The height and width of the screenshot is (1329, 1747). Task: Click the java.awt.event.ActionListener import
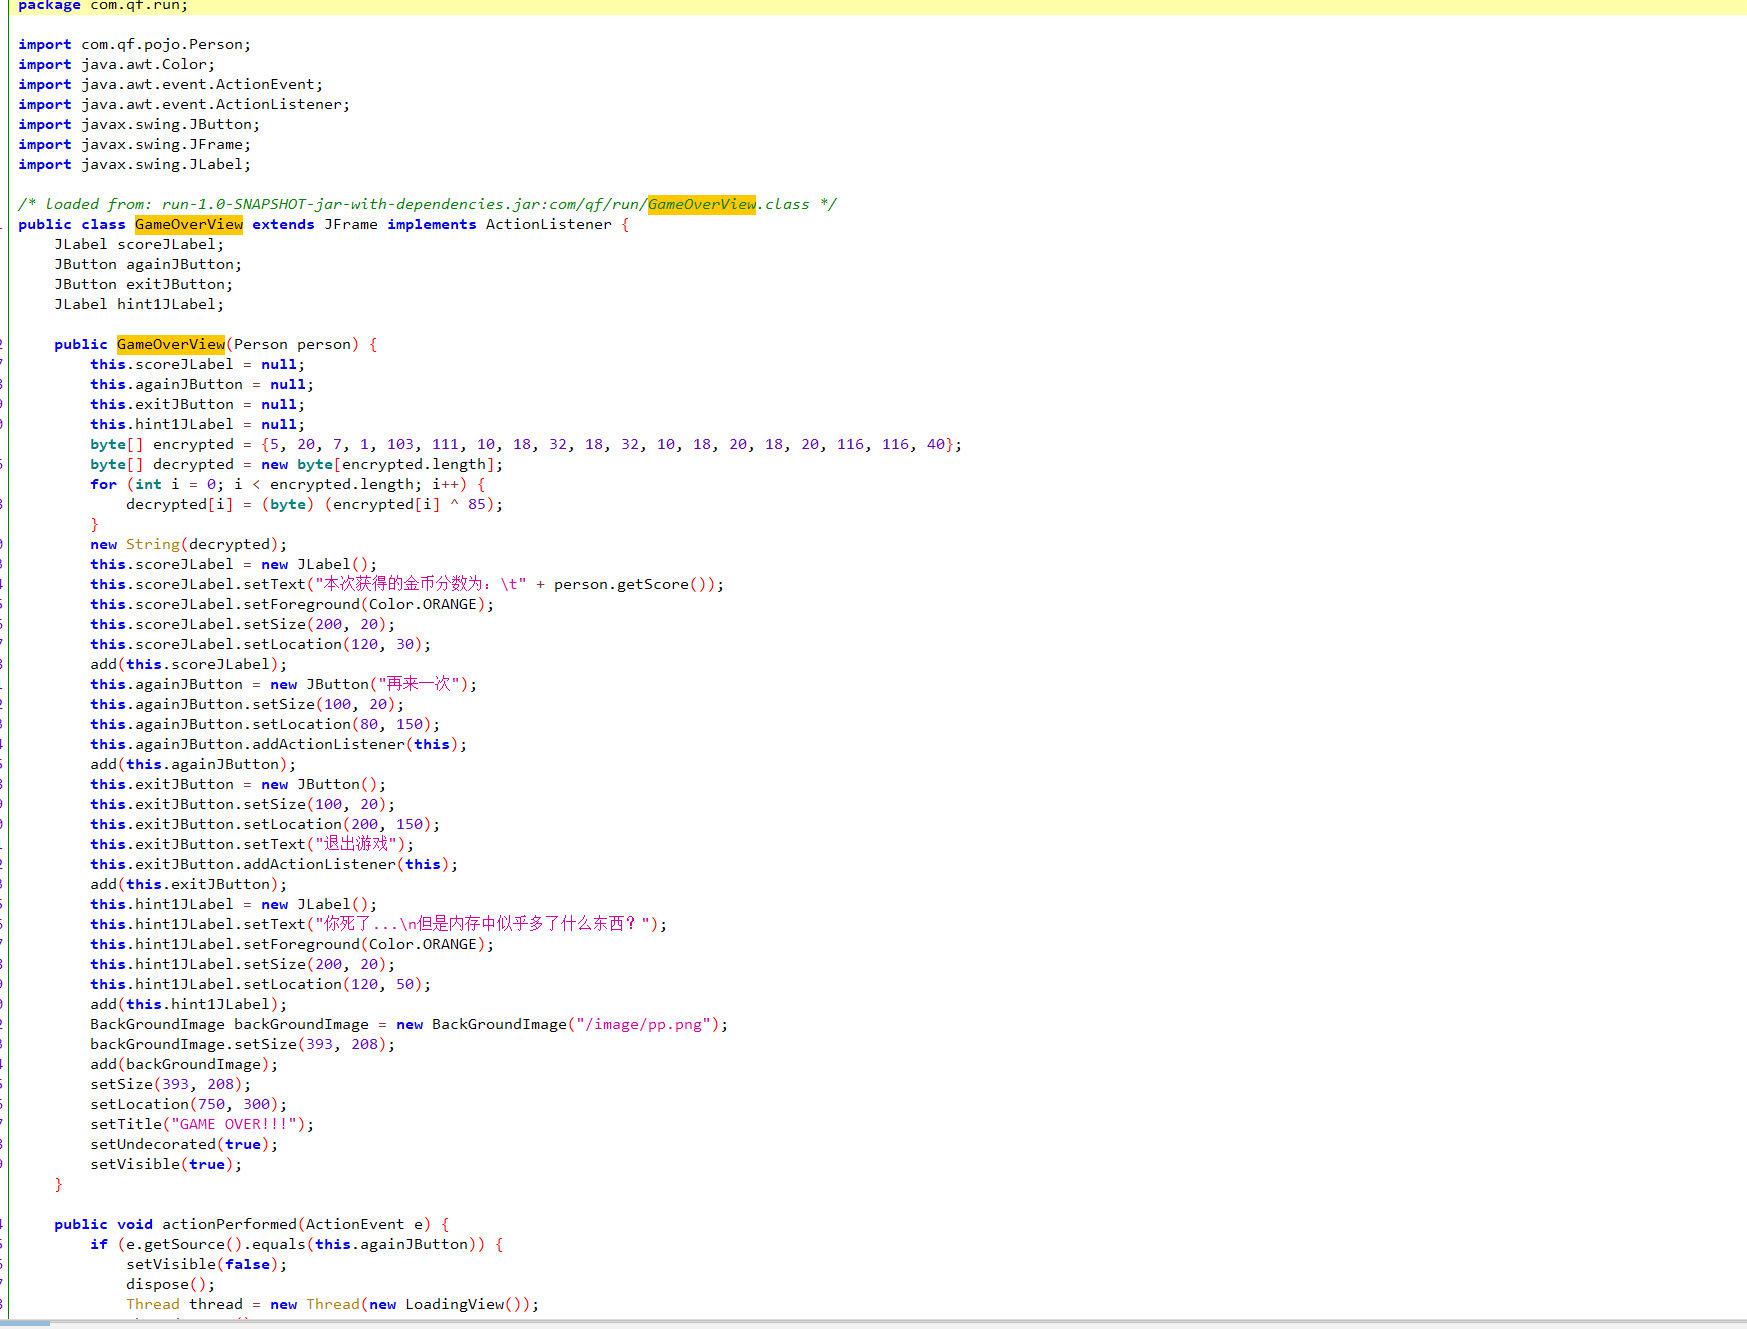[184, 104]
